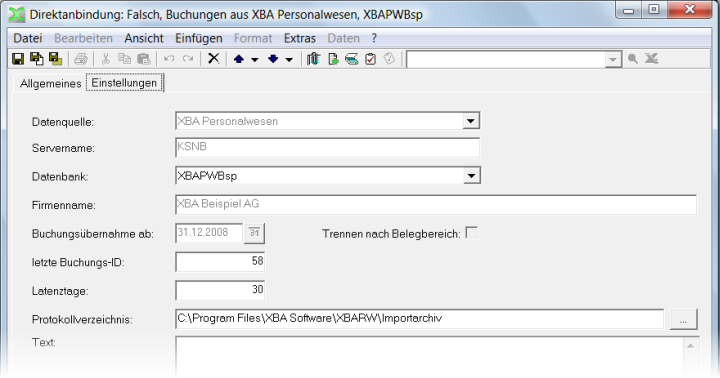Click the black X delete icon
This screenshot has height=378, width=720.
coord(214,58)
